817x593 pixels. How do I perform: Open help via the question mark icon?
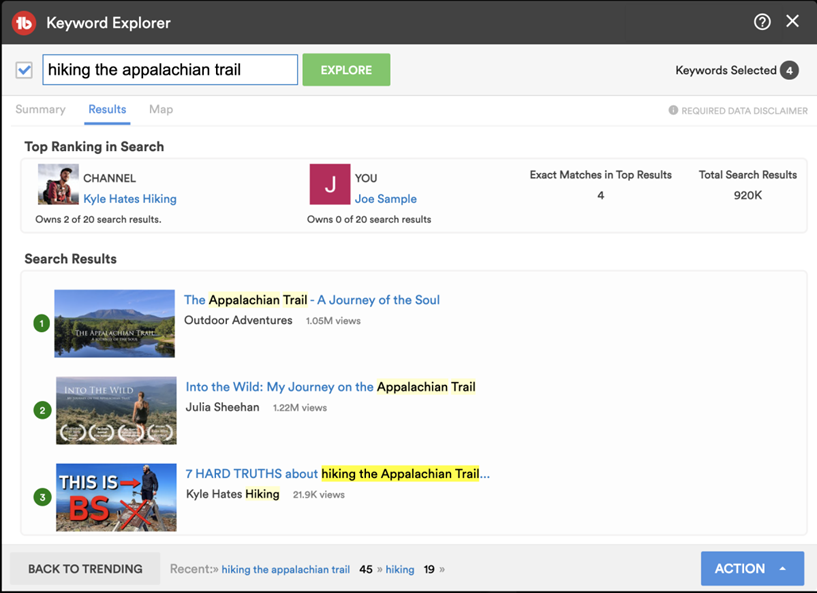point(762,21)
